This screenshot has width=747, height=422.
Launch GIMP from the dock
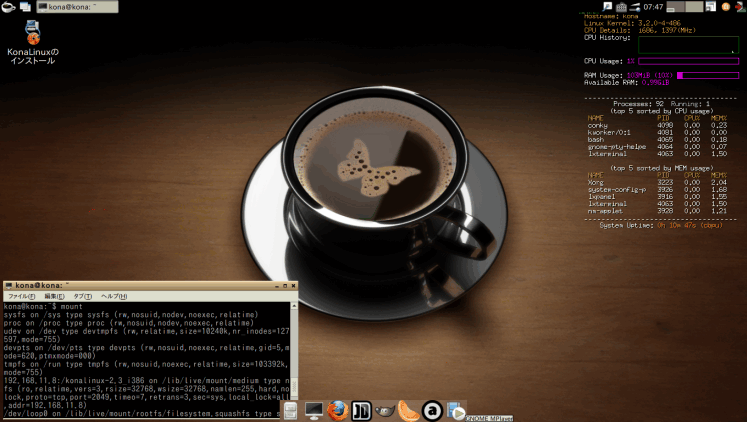click(384, 411)
